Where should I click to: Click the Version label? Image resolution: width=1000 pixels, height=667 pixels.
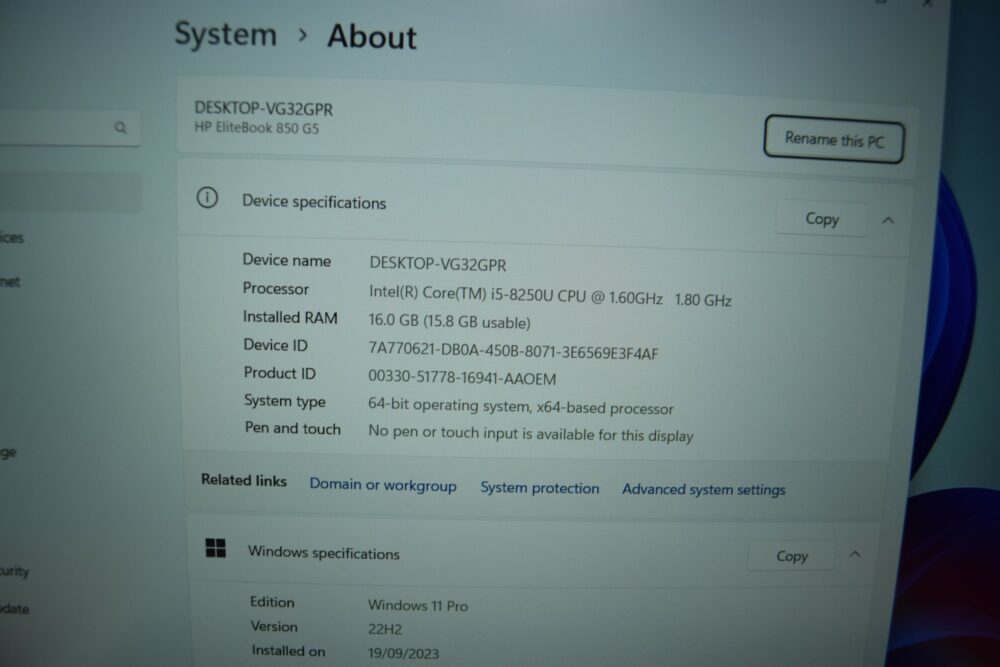pyautogui.click(x=274, y=626)
